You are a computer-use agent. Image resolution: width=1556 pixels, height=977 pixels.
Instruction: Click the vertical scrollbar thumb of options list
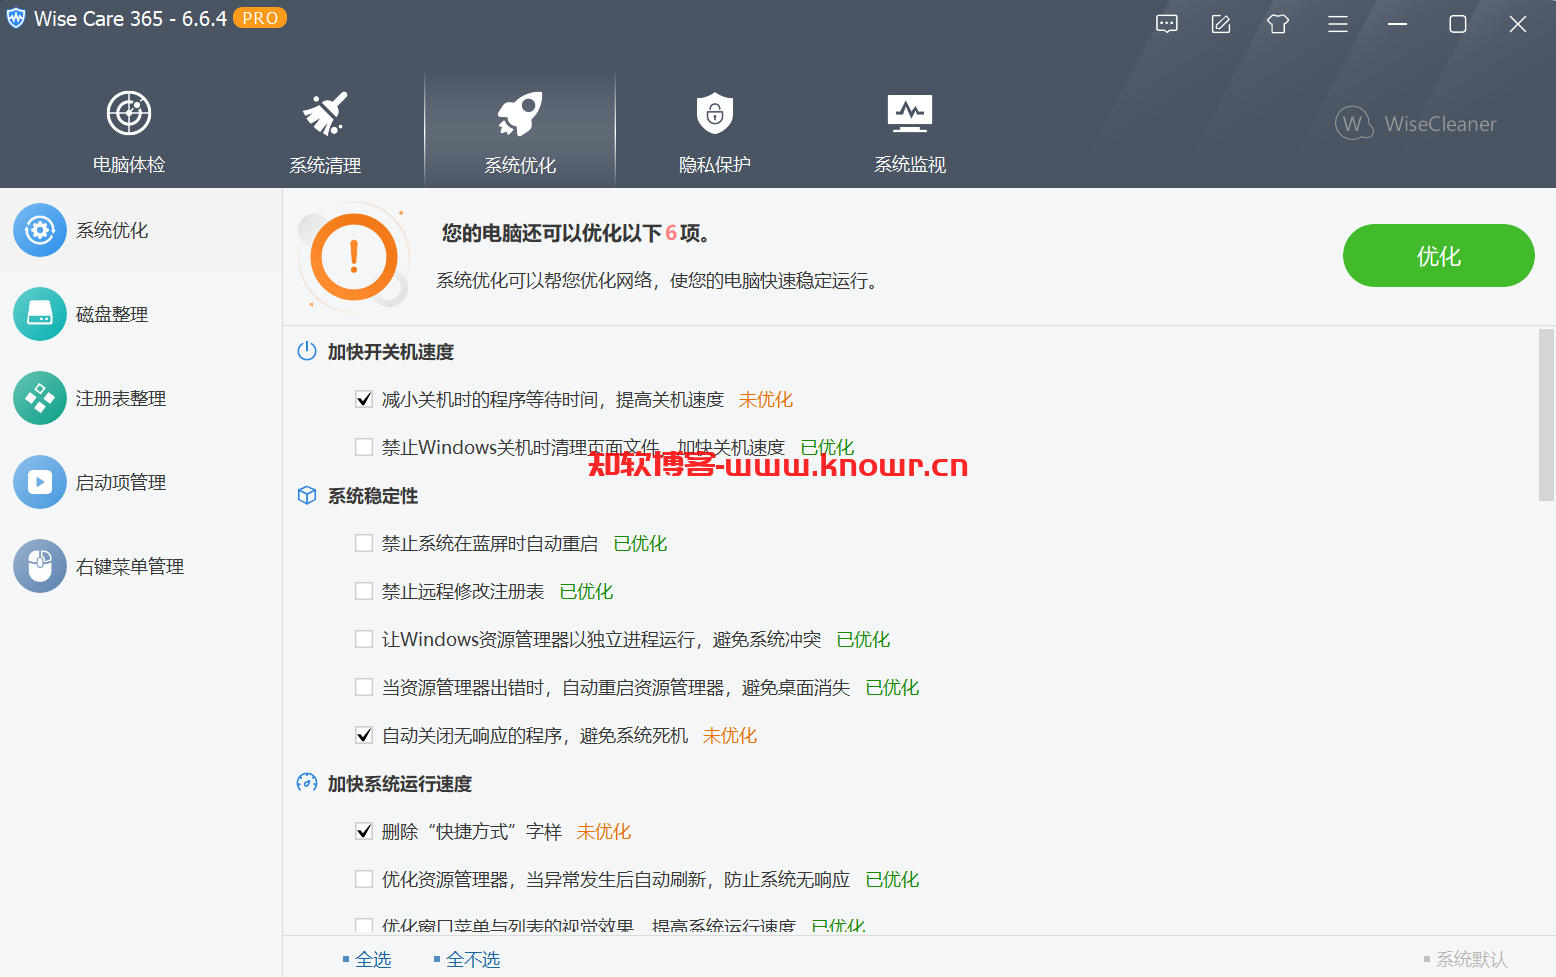click(1546, 414)
